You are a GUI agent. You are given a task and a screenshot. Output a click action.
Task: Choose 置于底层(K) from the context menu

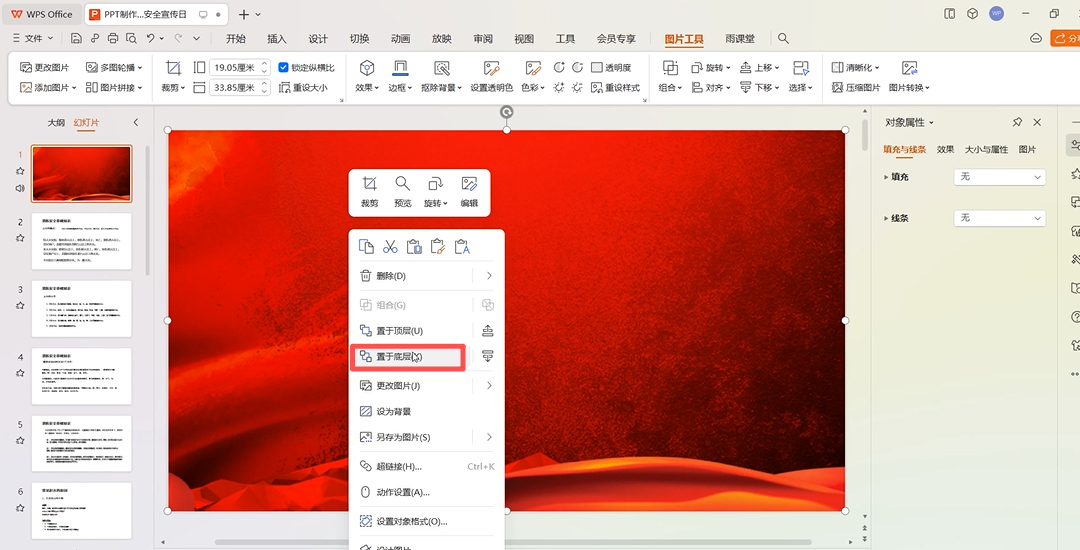(x=407, y=357)
